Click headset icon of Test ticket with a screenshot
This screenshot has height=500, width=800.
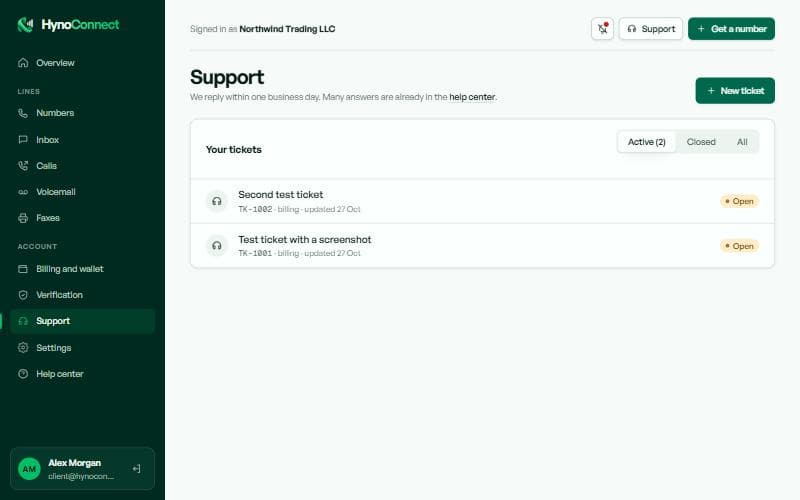(x=217, y=245)
